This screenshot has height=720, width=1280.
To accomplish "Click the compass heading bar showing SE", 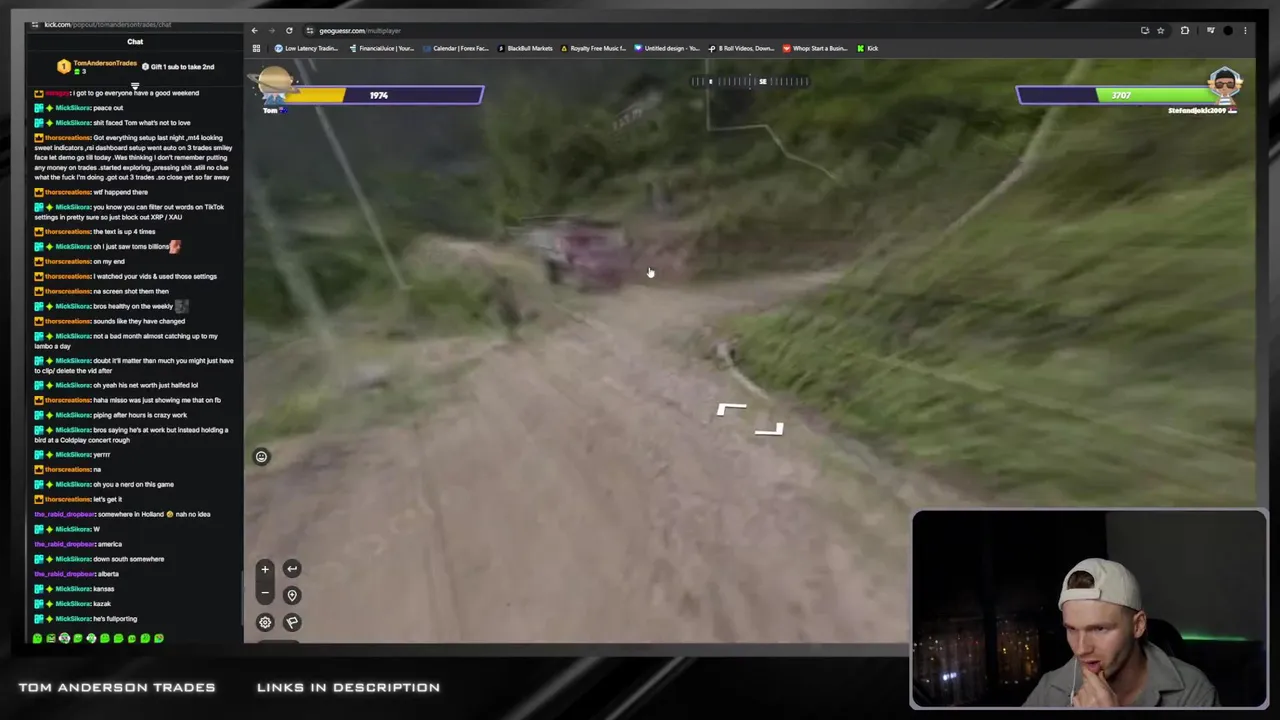I will click(x=751, y=81).
